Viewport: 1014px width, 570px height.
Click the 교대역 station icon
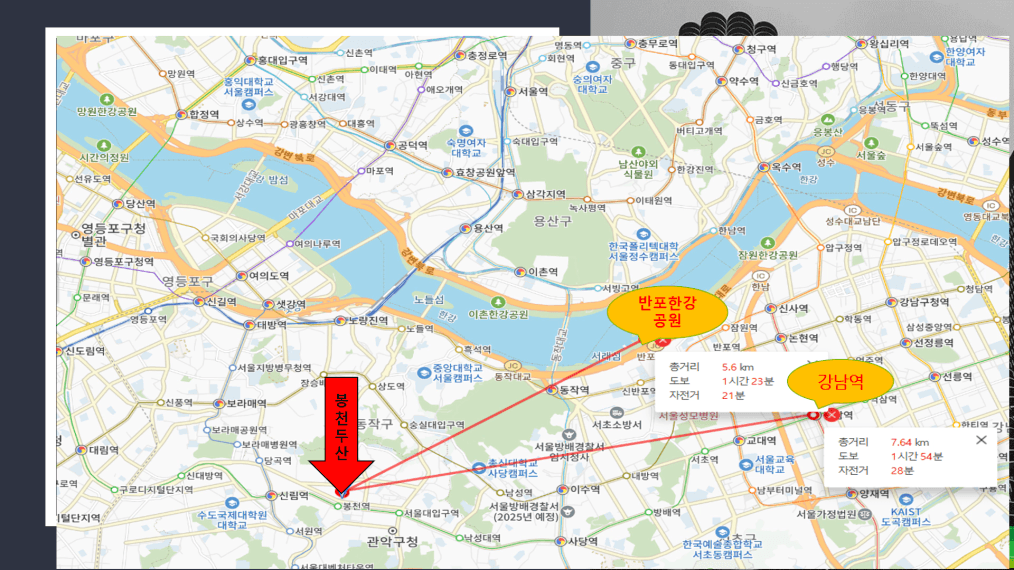739,441
